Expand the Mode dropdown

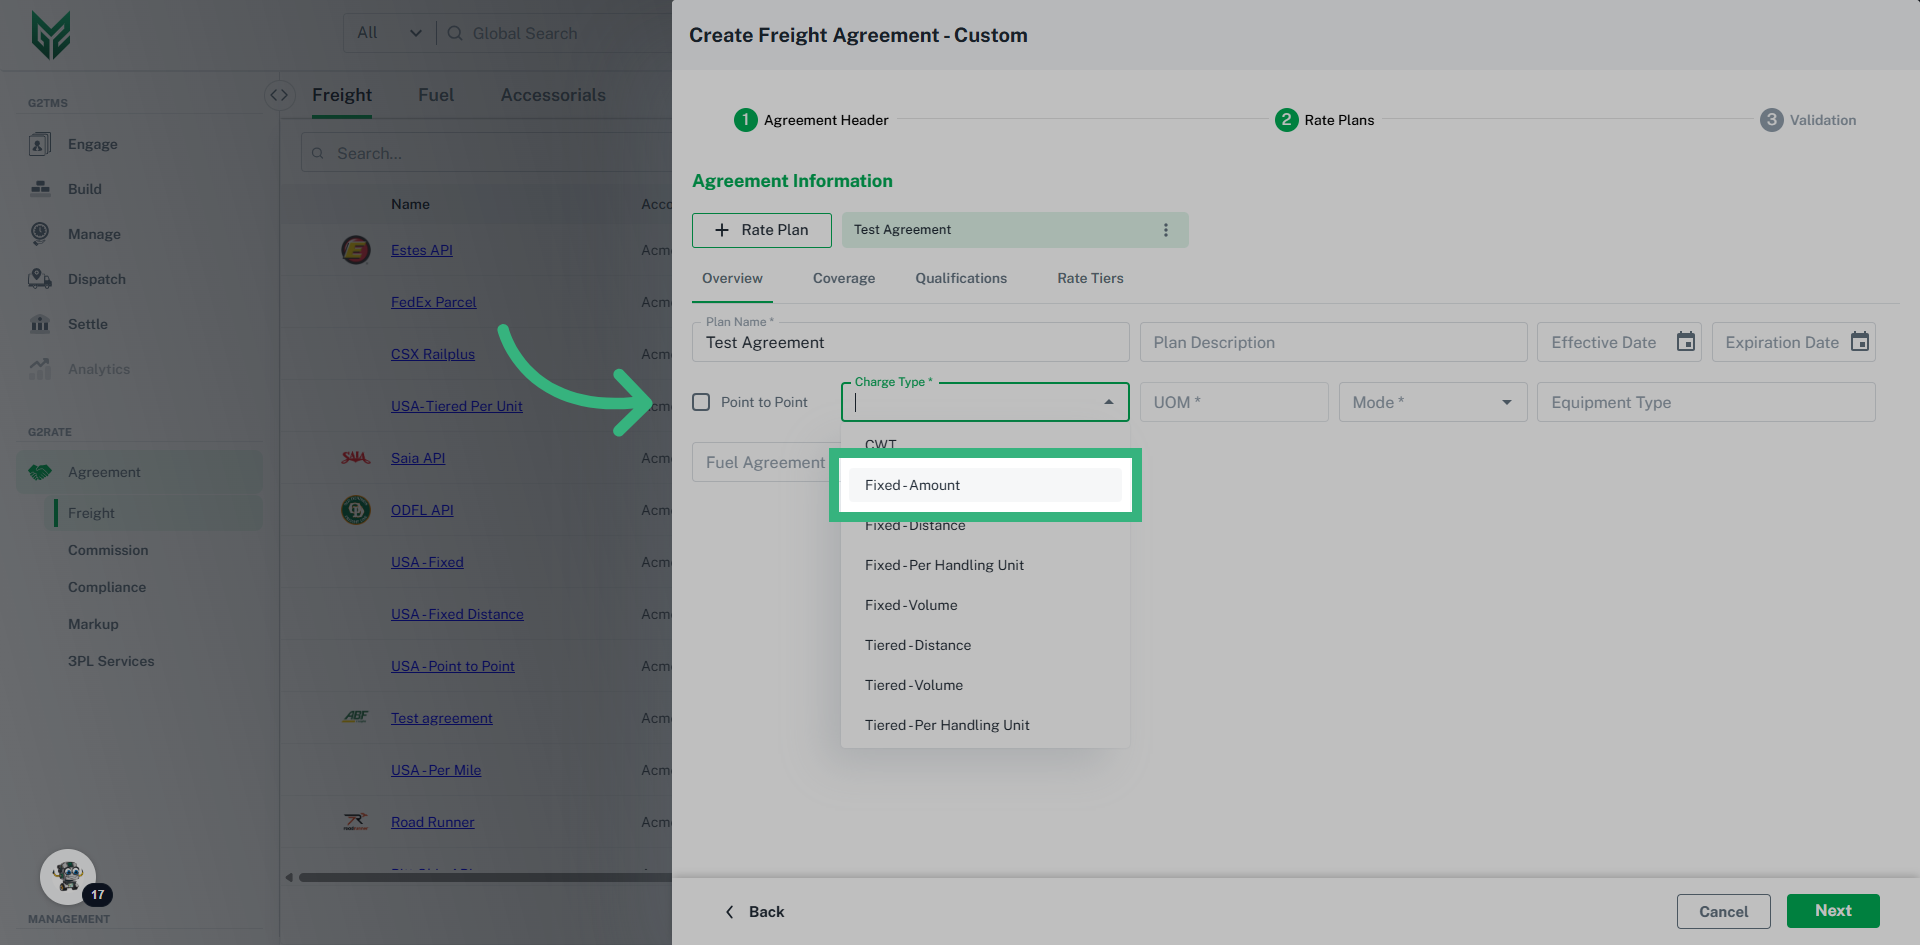[1506, 402]
